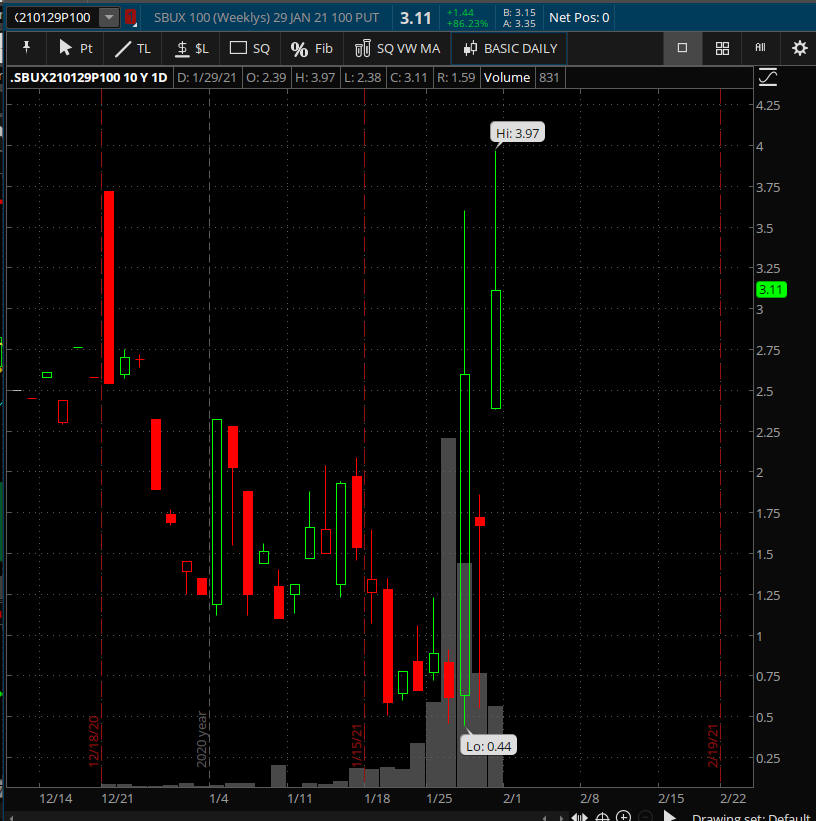Click the +86.23% change percentage

pyautogui.click(x=467, y=24)
